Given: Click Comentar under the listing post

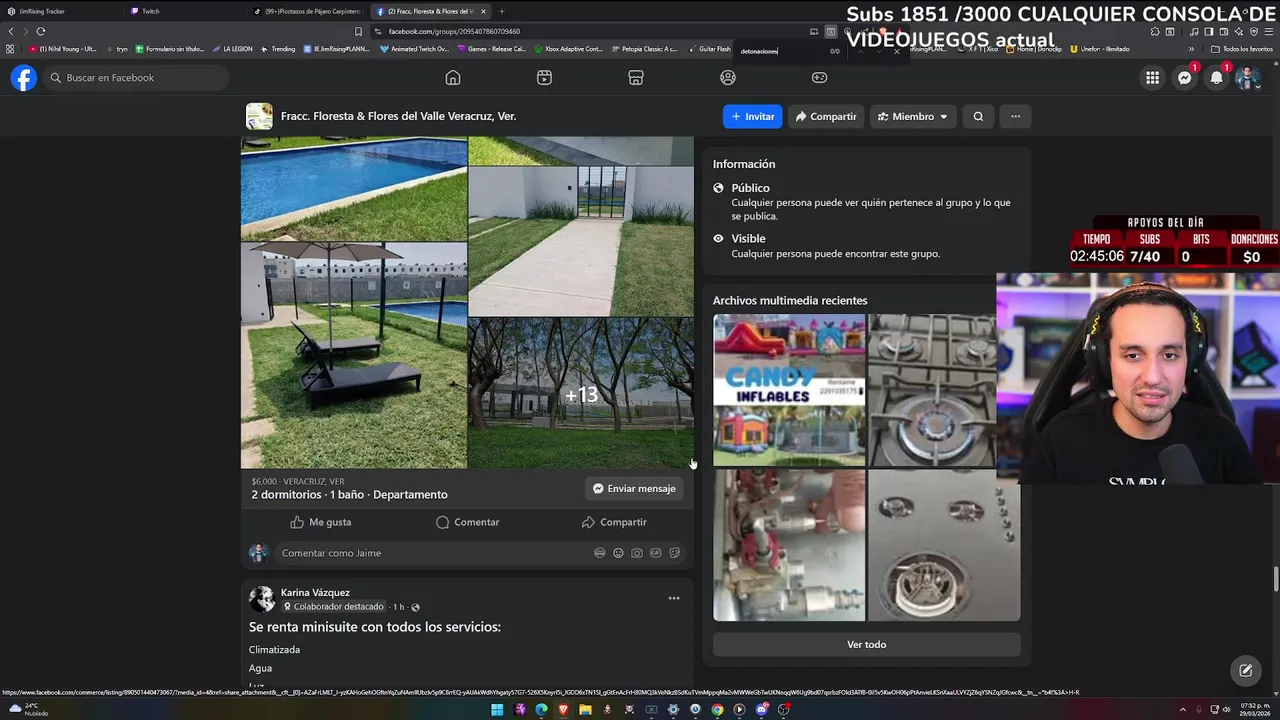Looking at the screenshot, I should (467, 522).
